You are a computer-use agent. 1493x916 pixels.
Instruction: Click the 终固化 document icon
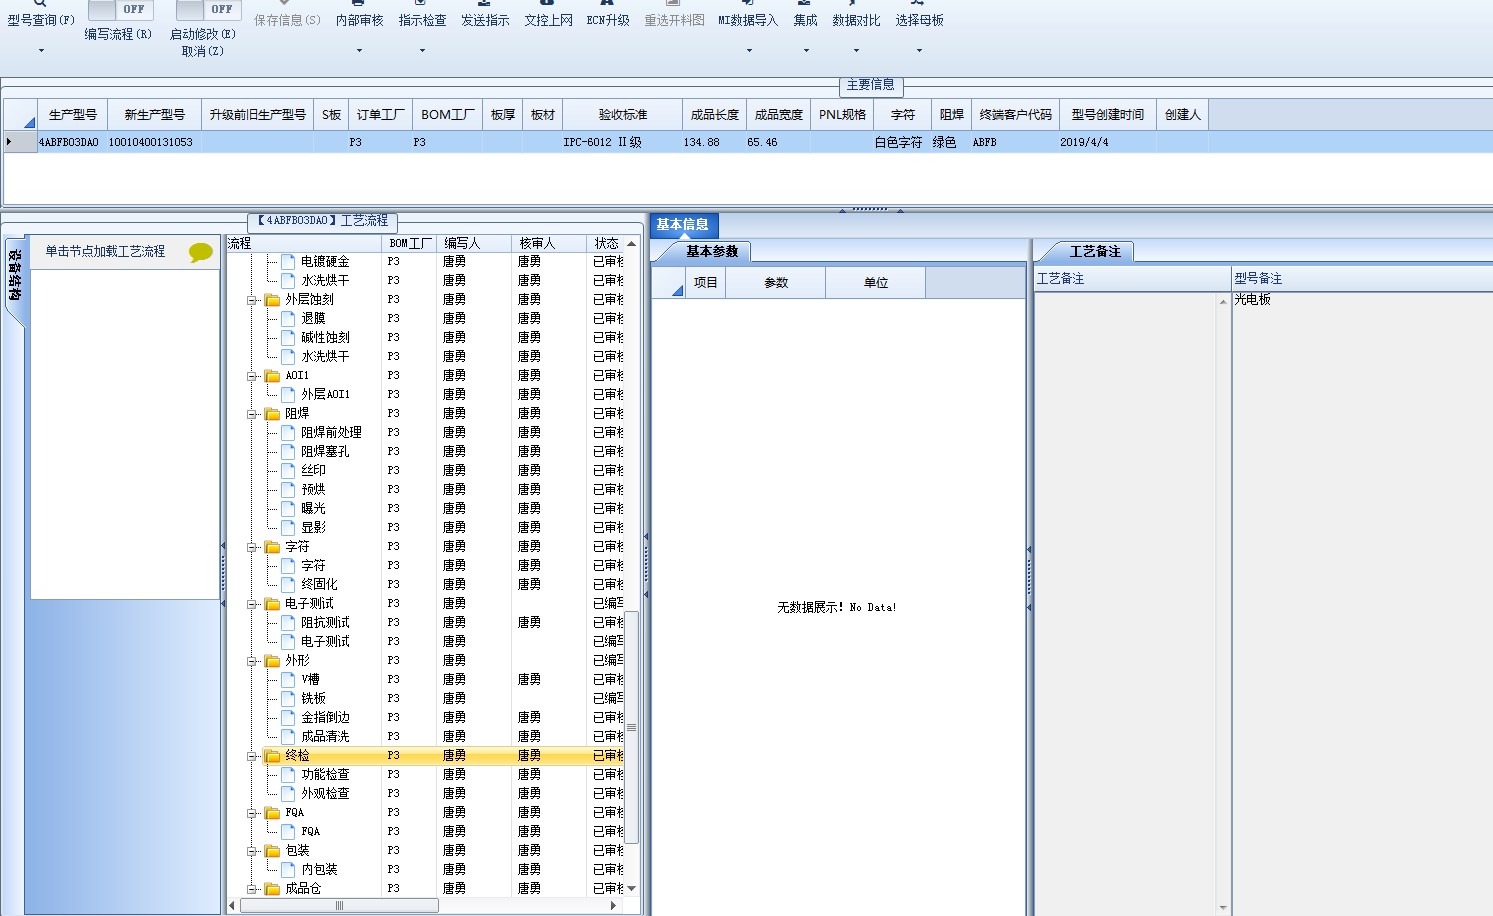288,585
